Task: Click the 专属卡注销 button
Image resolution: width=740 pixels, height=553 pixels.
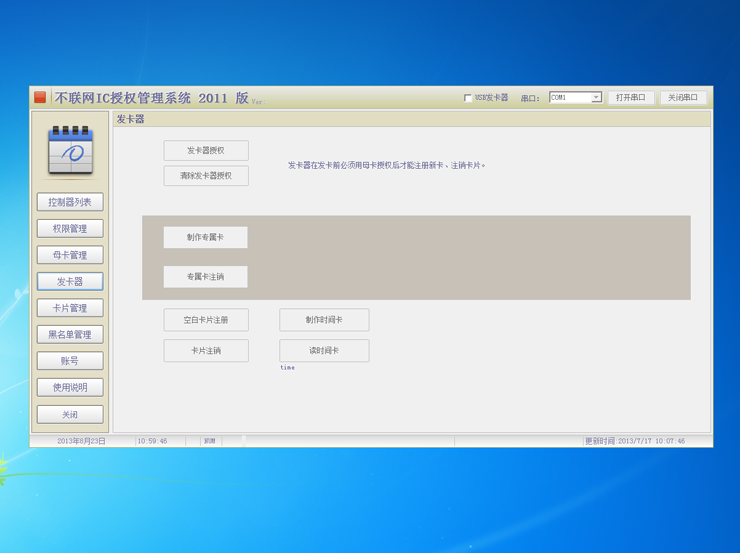Action: 205,276
